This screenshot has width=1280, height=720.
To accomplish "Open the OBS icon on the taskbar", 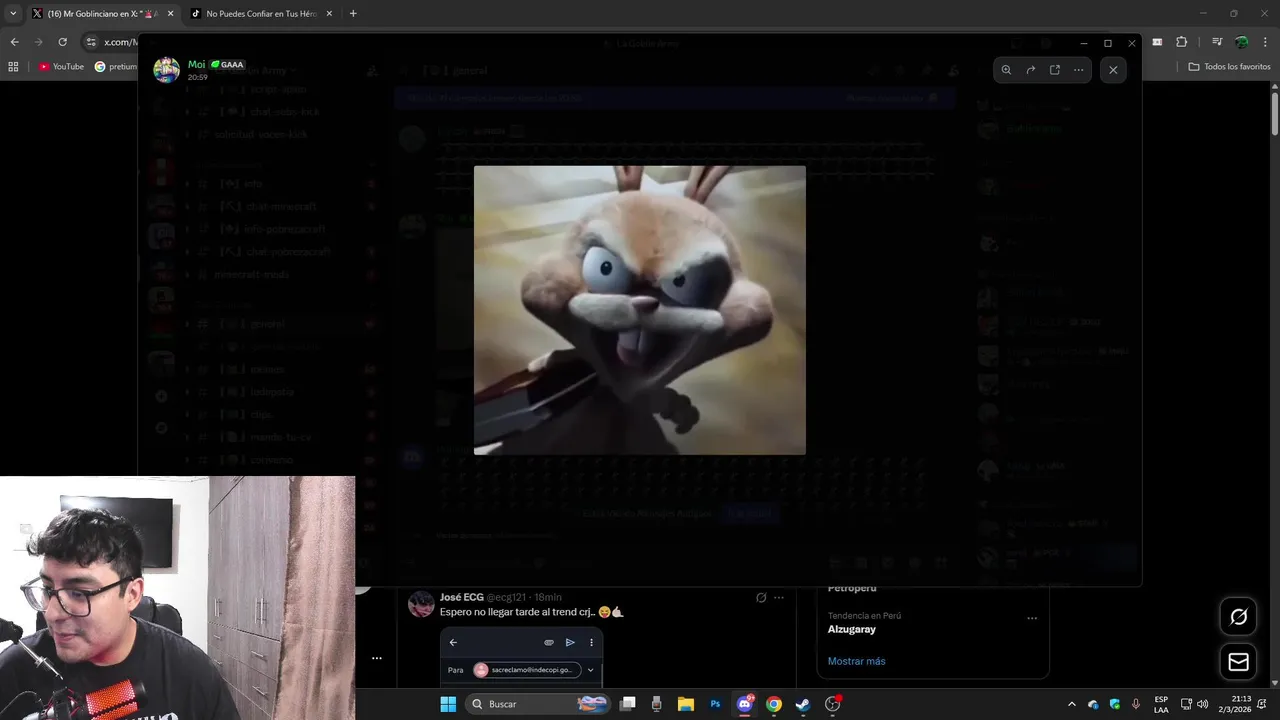I will (832, 704).
